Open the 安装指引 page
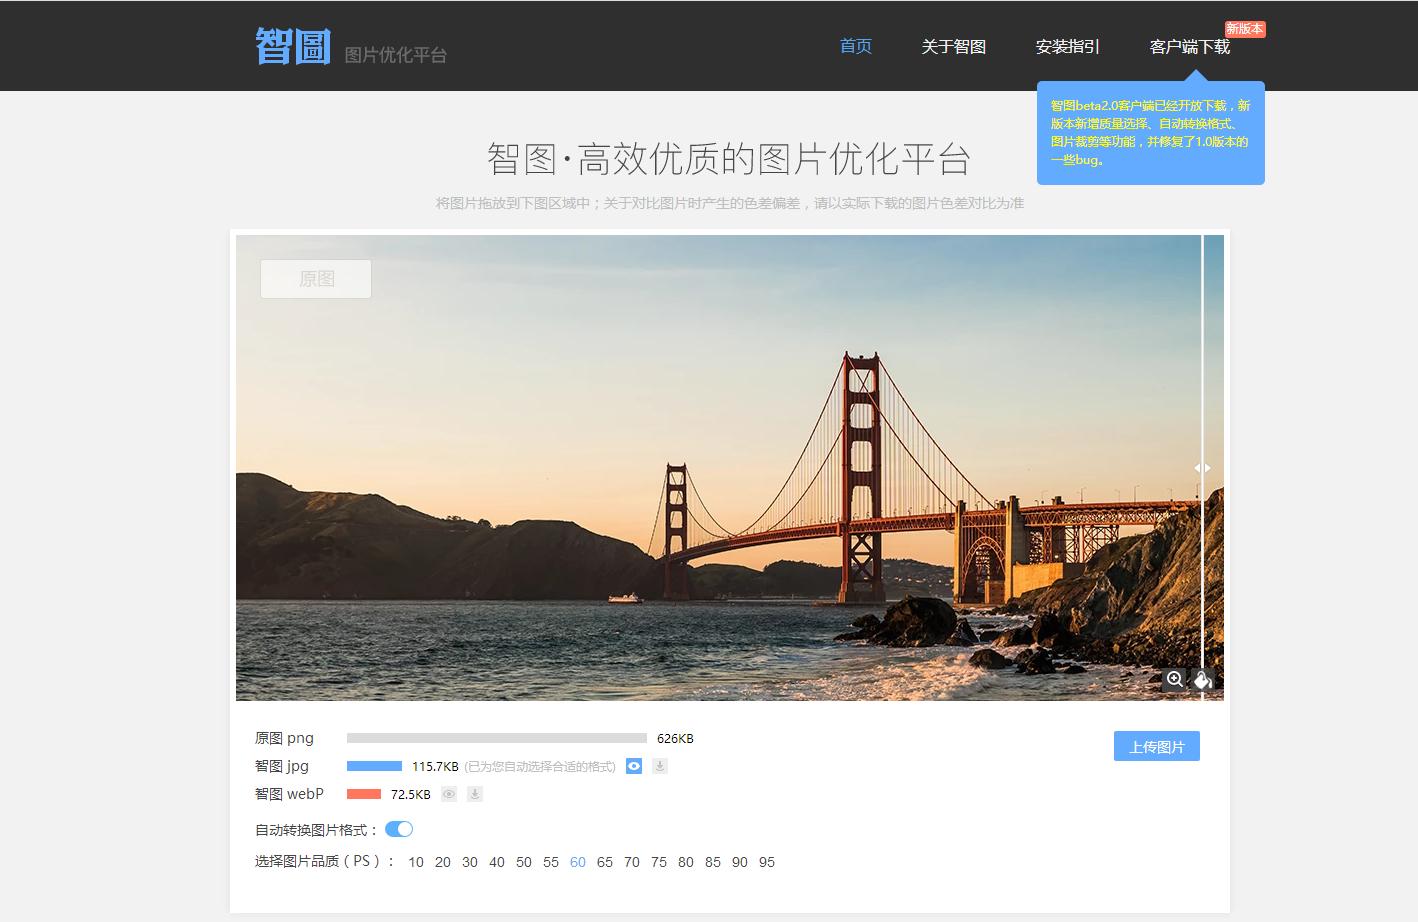 (1068, 46)
